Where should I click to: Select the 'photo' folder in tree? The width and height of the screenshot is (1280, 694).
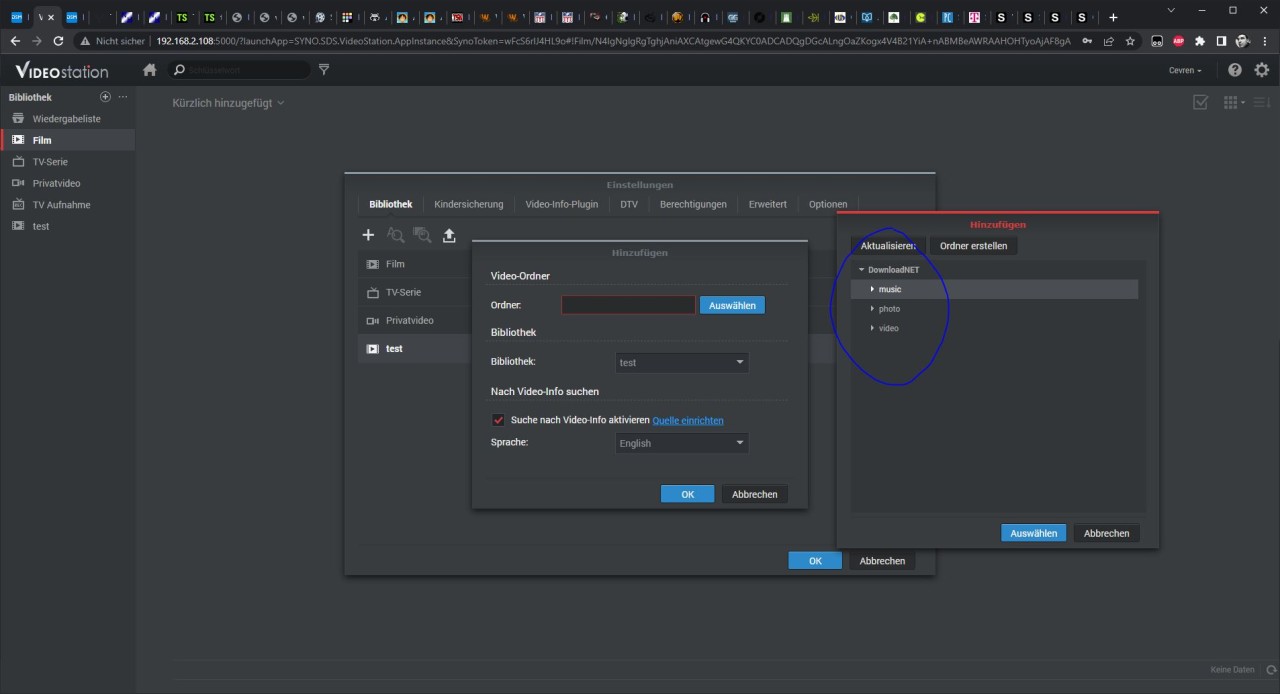click(889, 309)
